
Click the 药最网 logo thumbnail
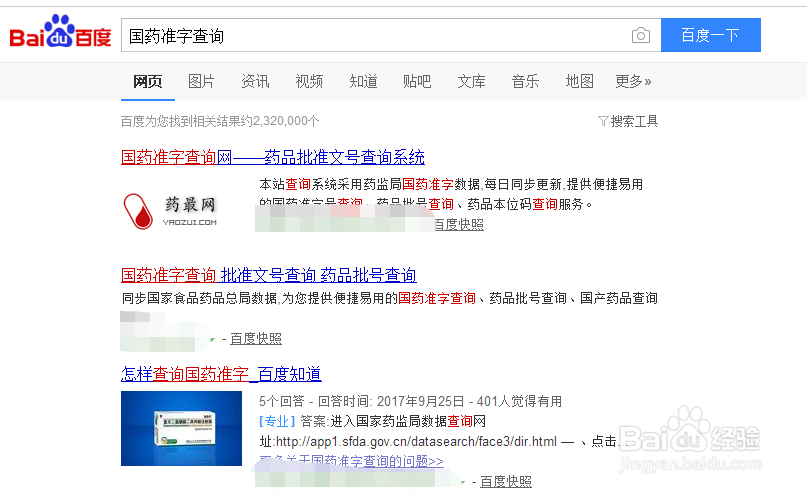(x=170, y=211)
